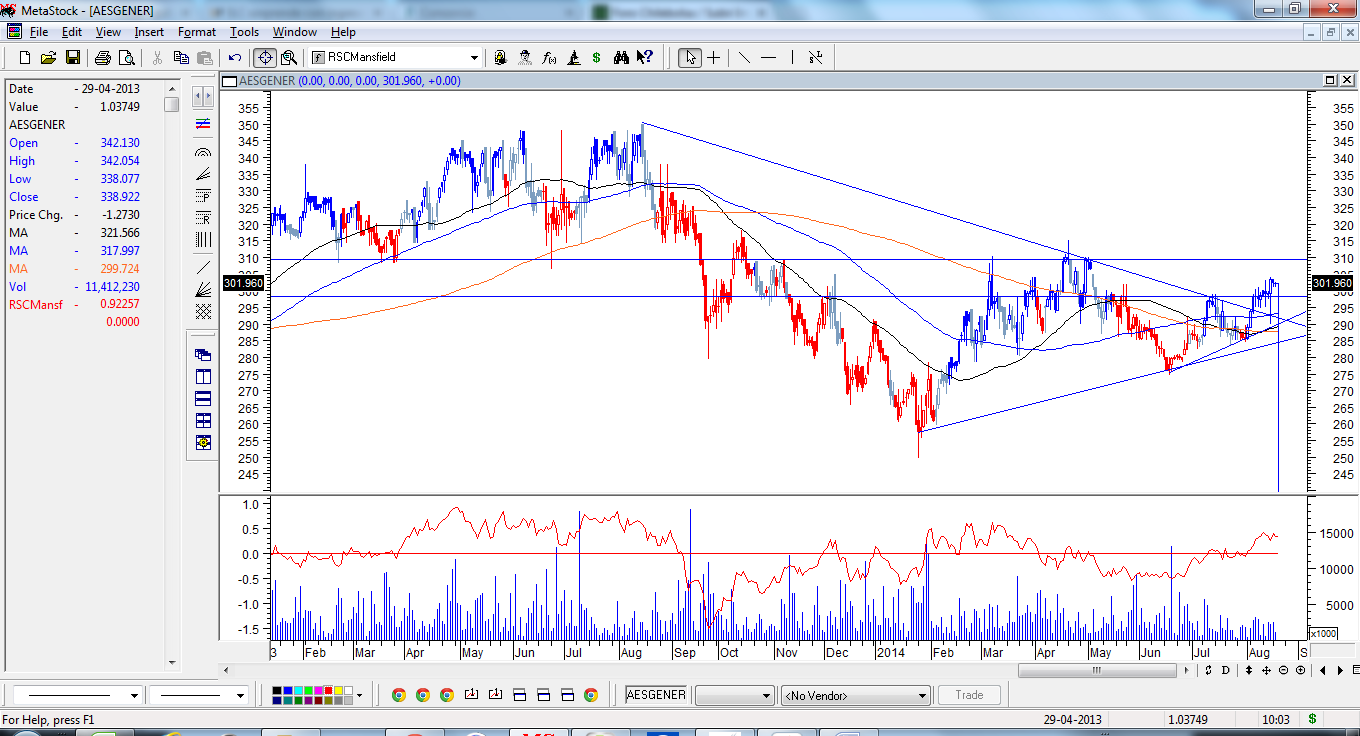
Task: Open the Format menu
Action: coord(197,32)
